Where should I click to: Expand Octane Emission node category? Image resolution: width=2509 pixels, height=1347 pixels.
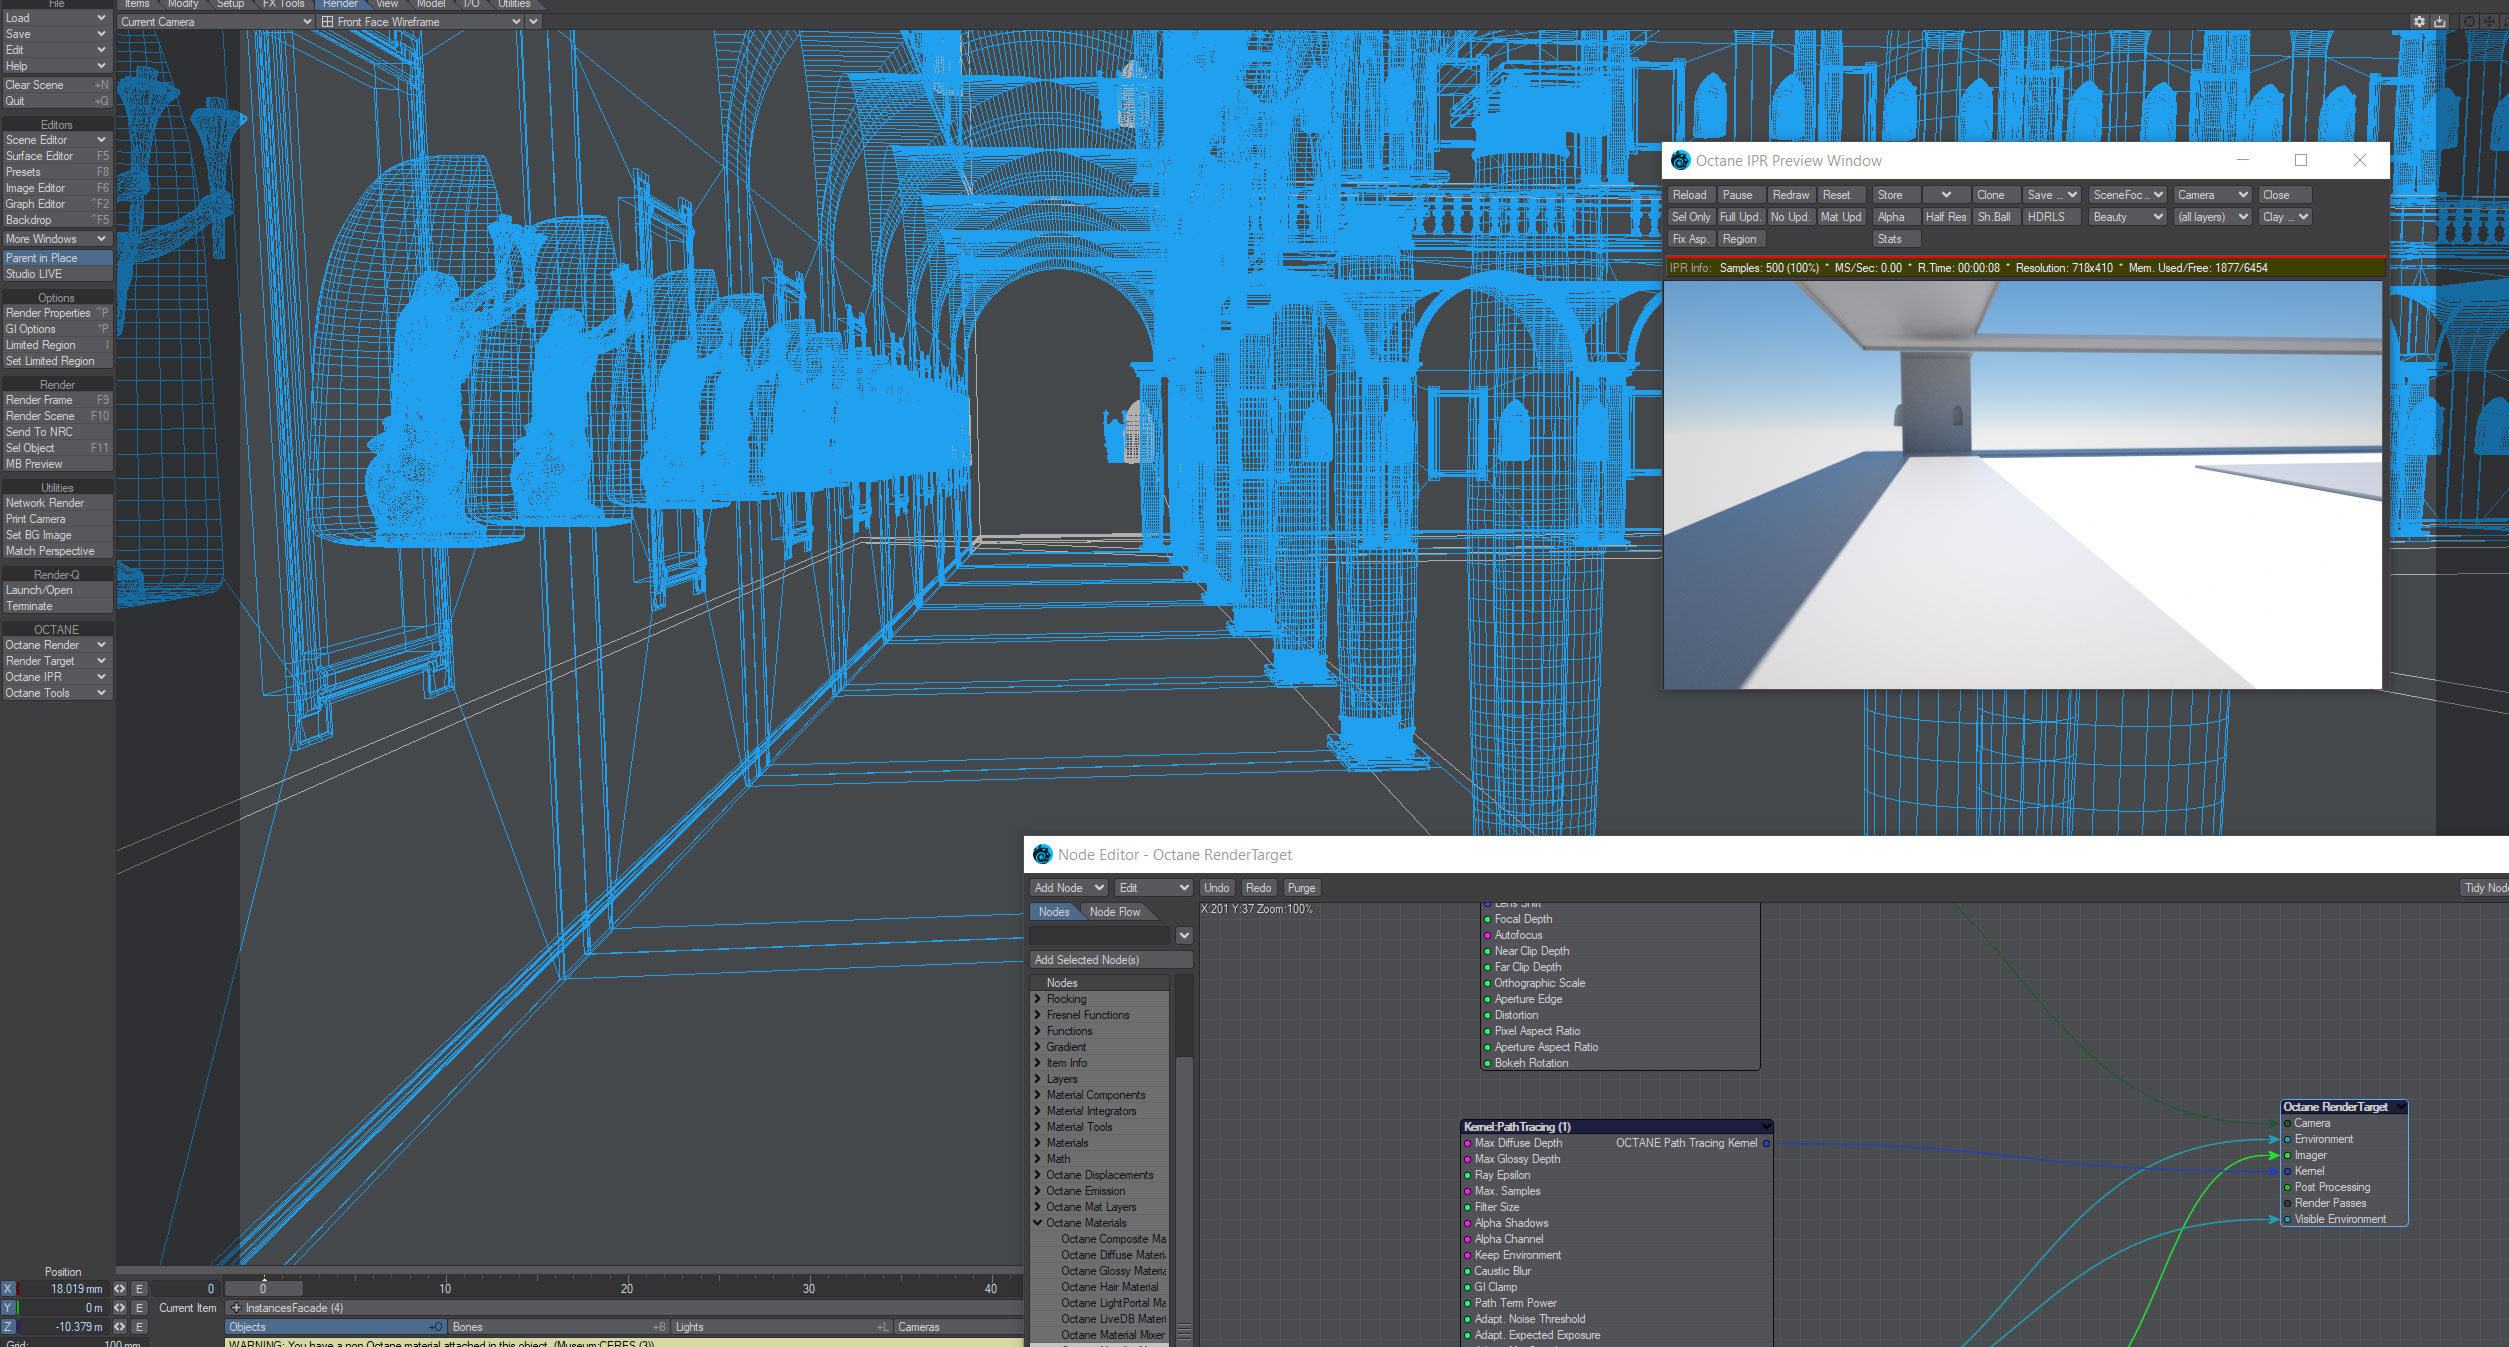coord(1038,1191)
